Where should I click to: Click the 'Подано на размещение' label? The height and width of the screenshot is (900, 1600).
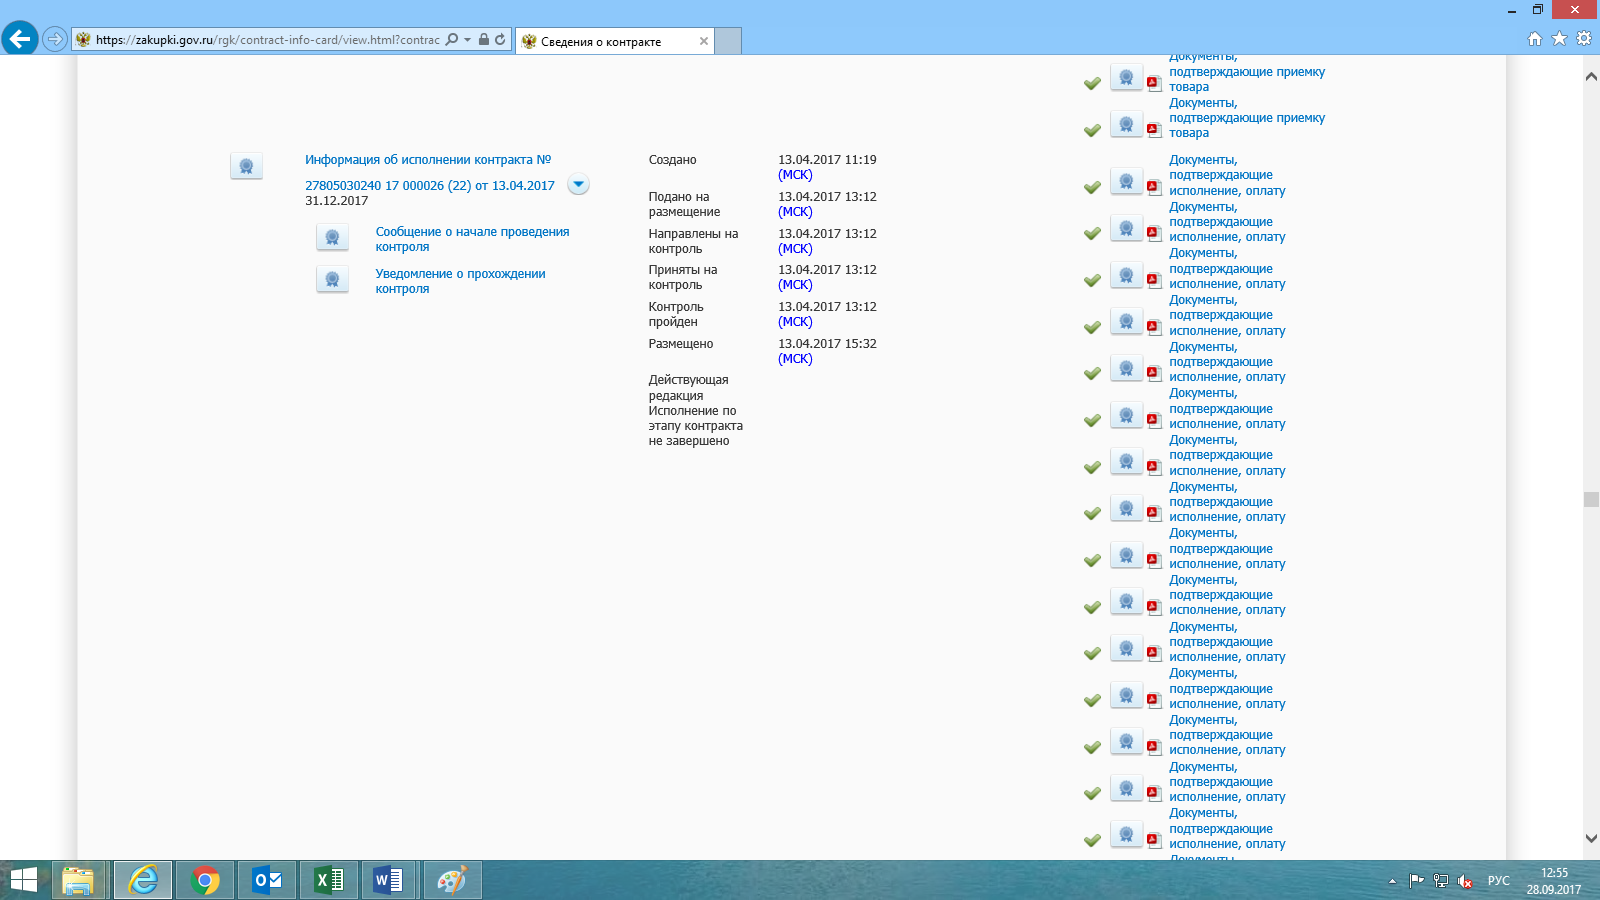tap(684, 204)
